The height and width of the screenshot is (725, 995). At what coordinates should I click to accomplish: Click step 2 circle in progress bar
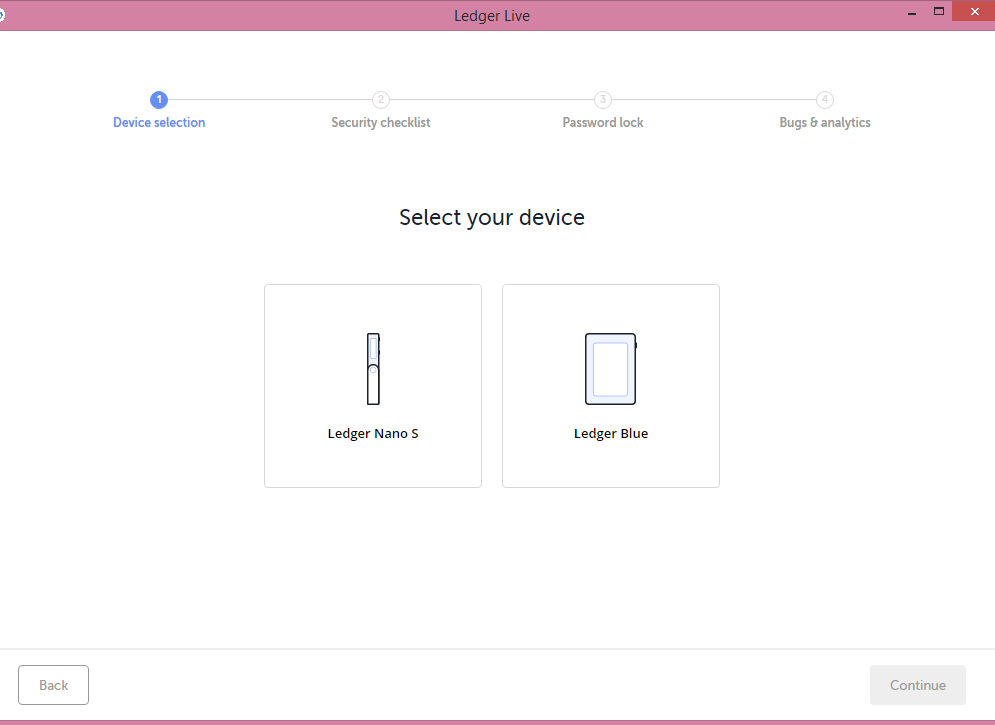click(381, 100)
